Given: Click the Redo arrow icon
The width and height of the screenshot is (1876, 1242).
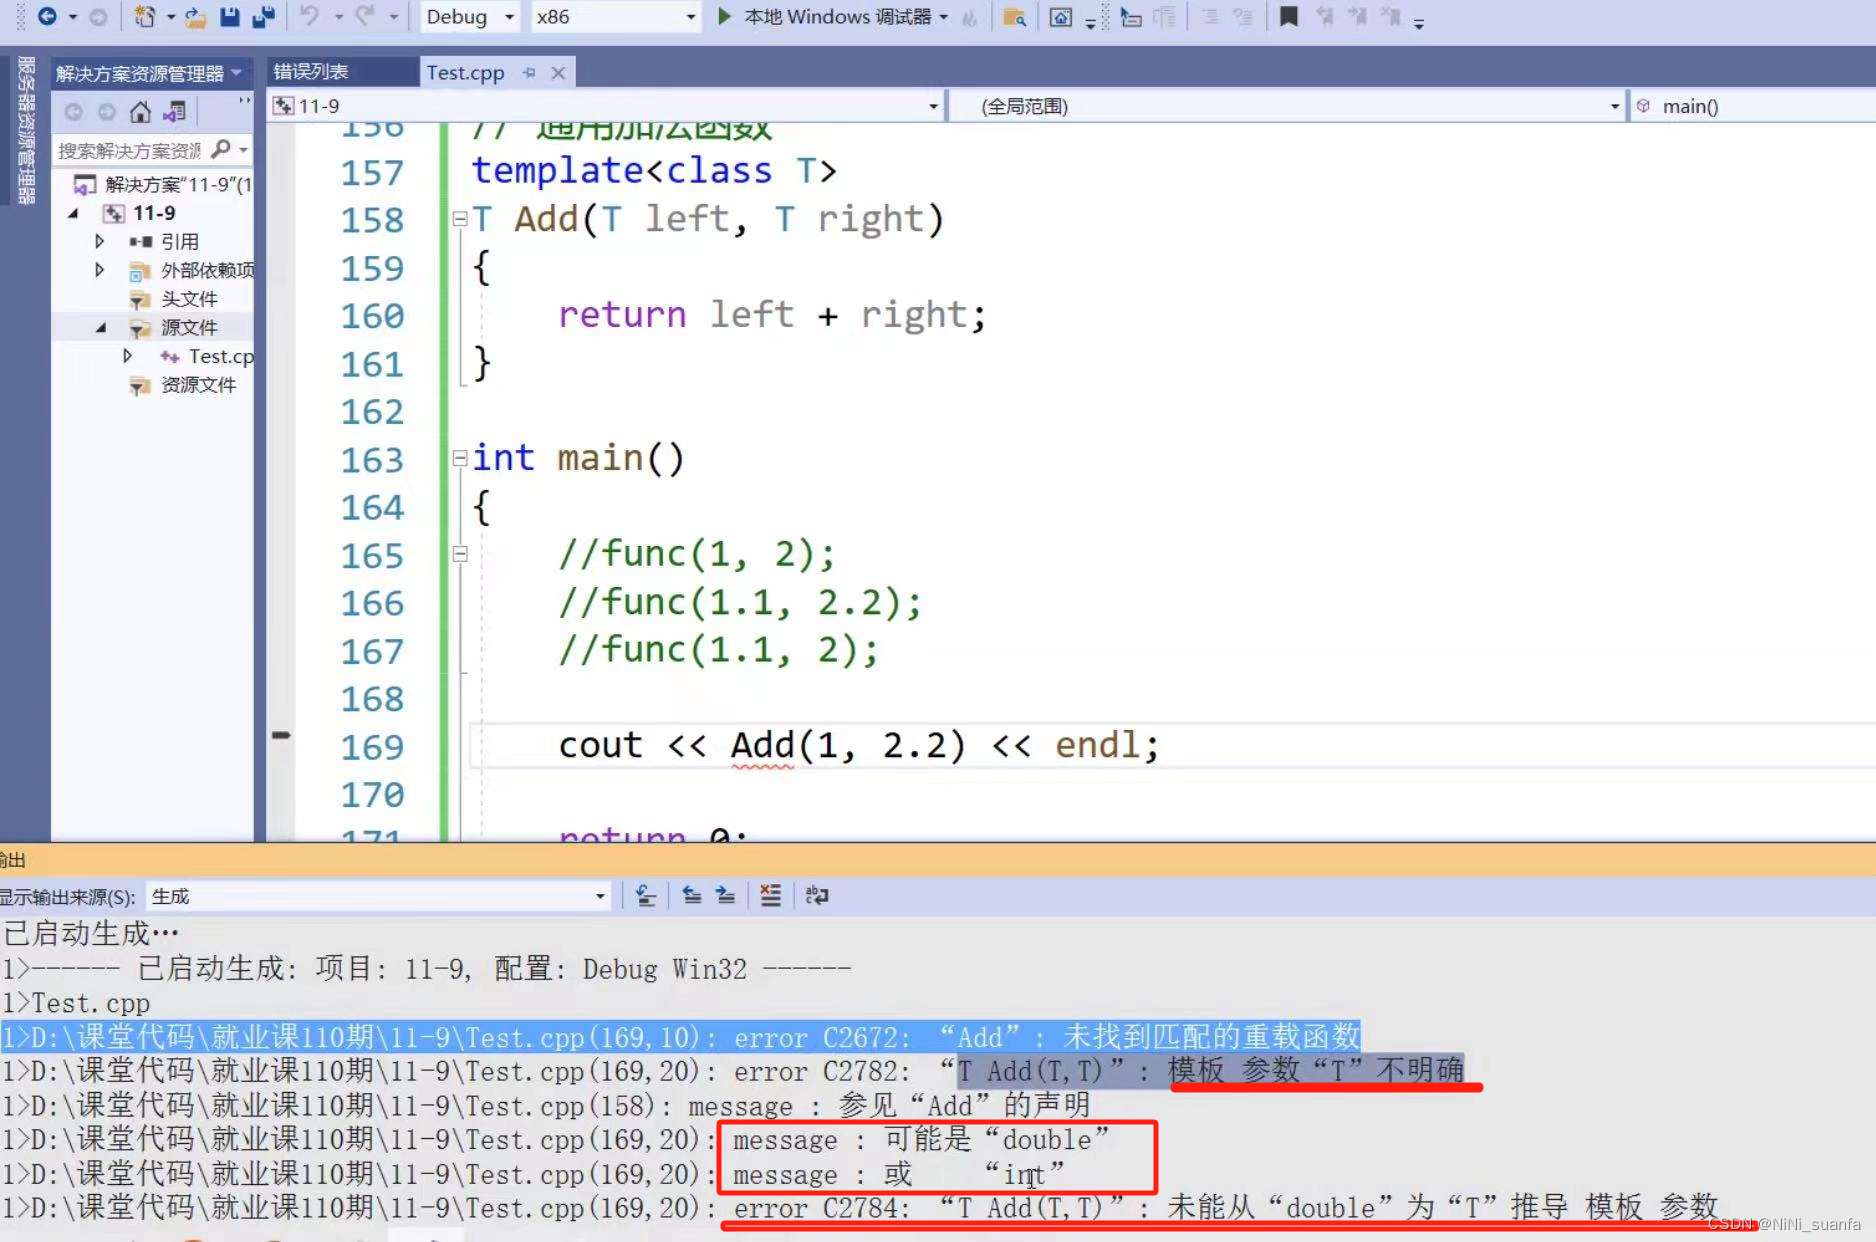Looking at the screenshot, I should point(365,16).
